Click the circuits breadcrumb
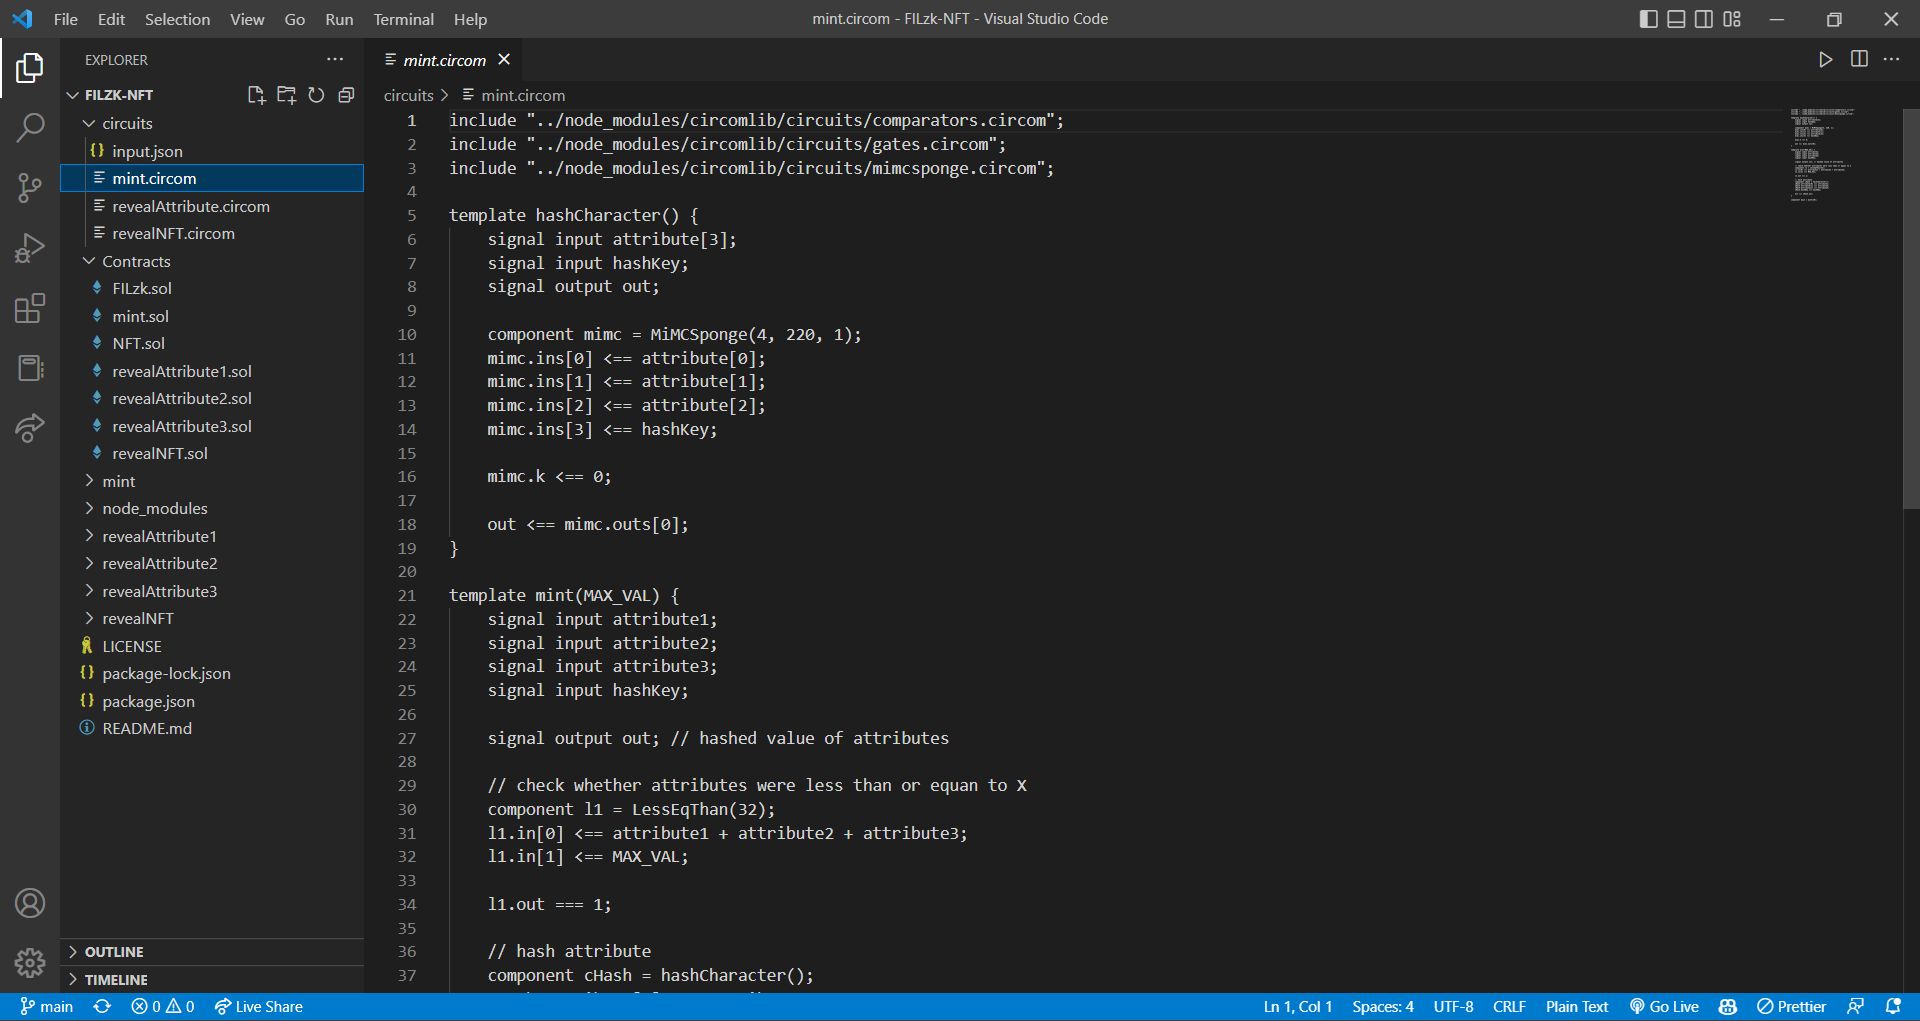Viewport: 1920px width, 1021px height. [409, 95]
